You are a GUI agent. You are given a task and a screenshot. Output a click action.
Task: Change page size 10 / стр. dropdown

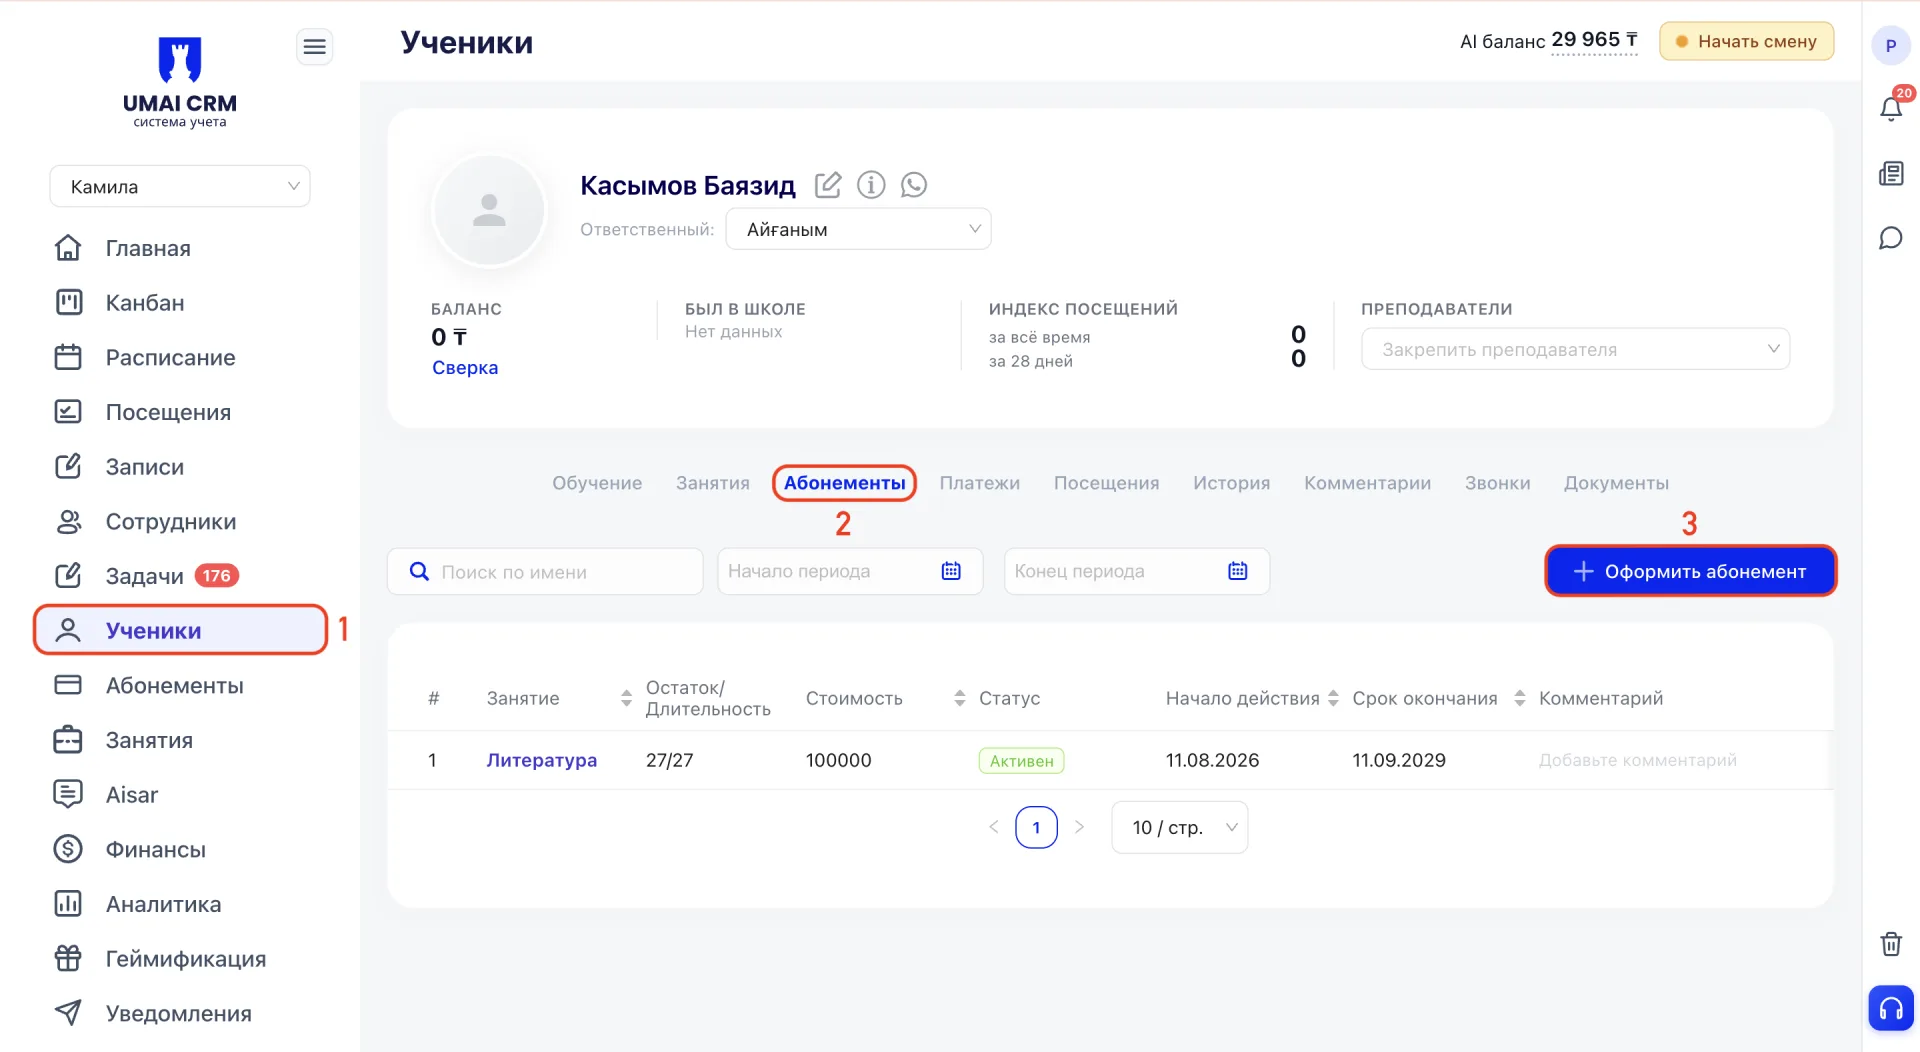(1180, 827)
